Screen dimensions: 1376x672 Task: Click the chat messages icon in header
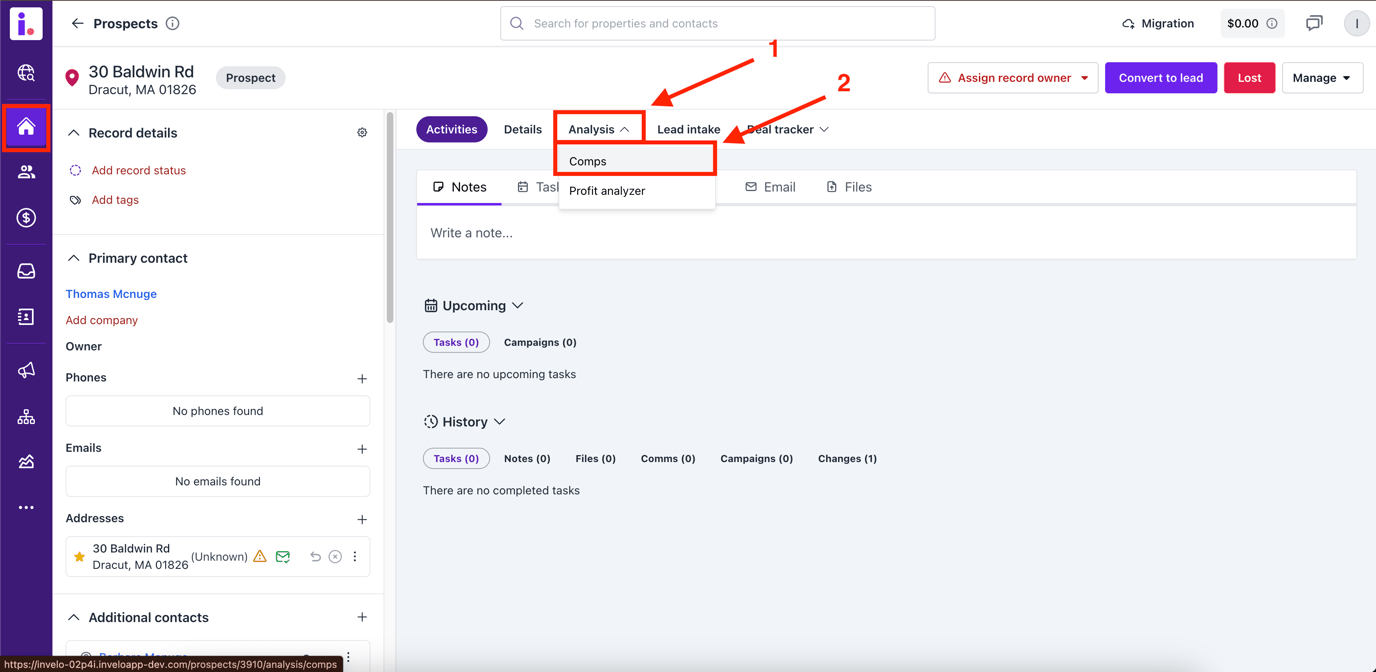(x=1314, y=23)
